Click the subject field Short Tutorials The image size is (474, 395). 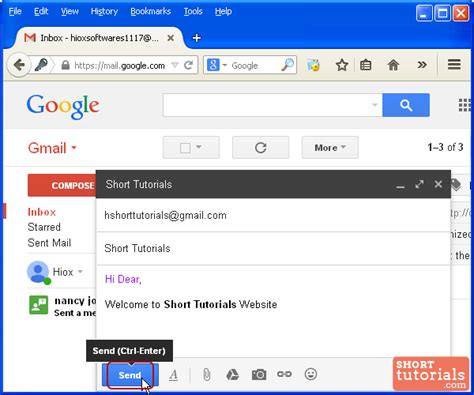point(273,248)
